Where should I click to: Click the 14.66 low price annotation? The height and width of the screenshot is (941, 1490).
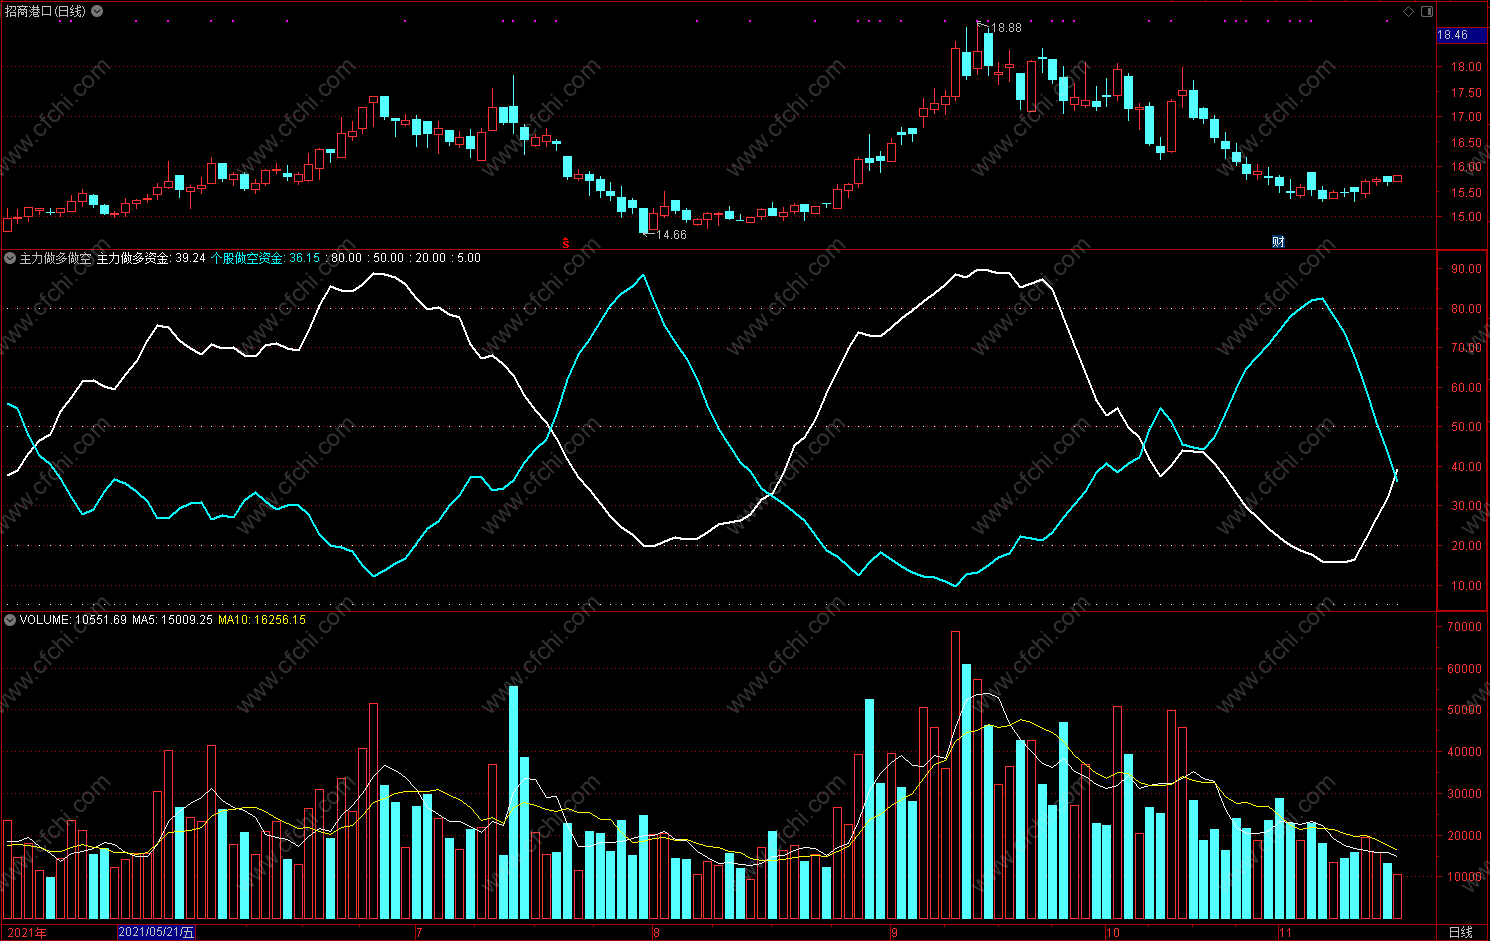(x=671, y=235)
